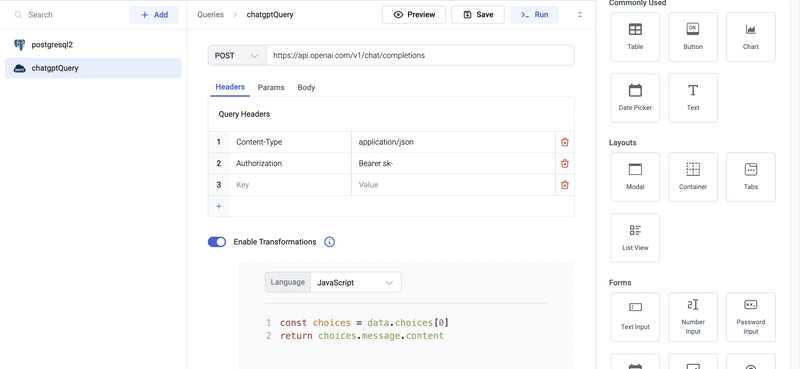Select the Button widget
800x369 pixels.
pos(693,37)
